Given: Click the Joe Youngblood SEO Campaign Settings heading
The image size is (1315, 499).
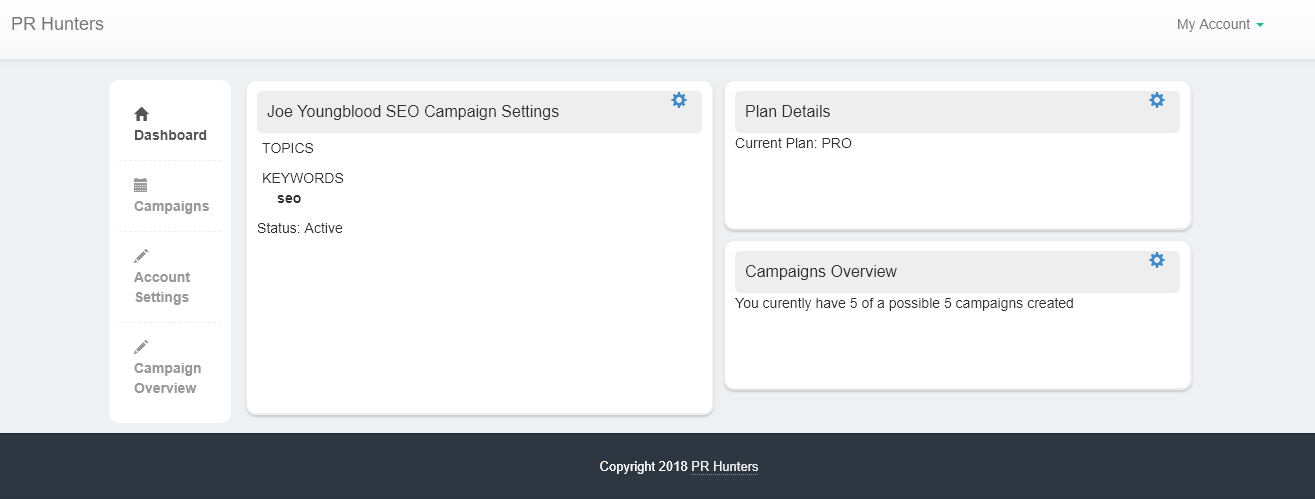Looking at the screenshot, I should [413, 112].
